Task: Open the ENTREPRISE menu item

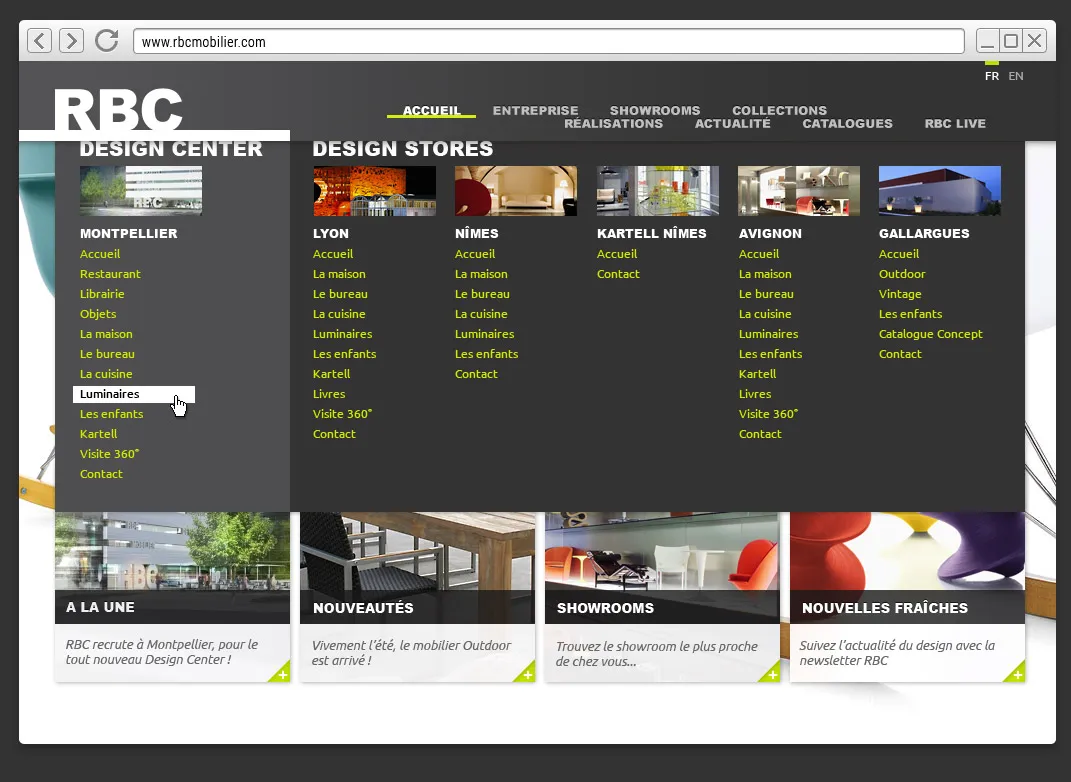Action: pos(535,110)
